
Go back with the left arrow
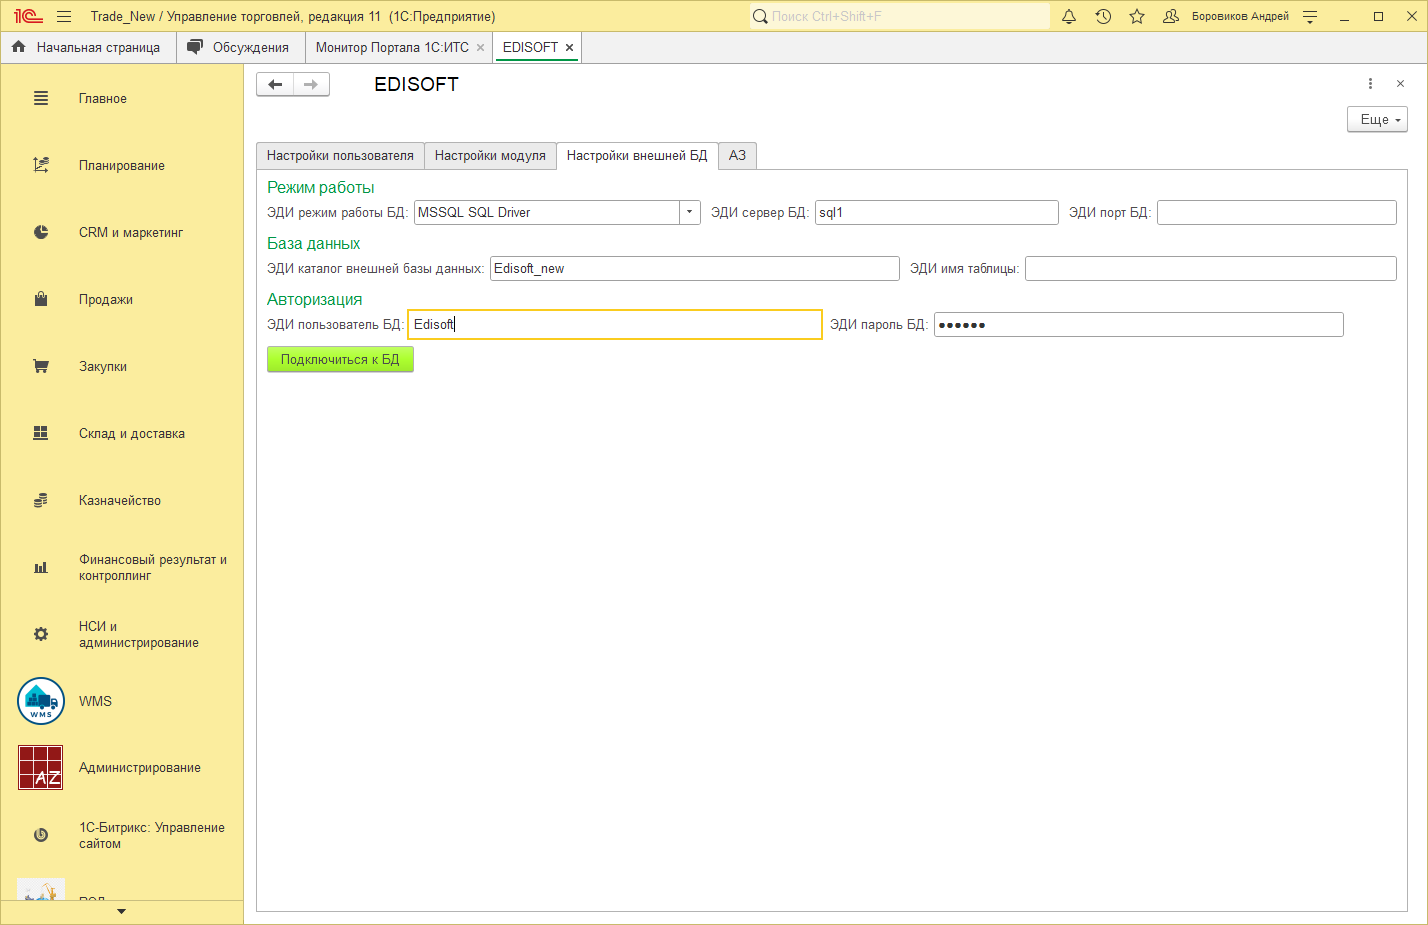(275, 85)
